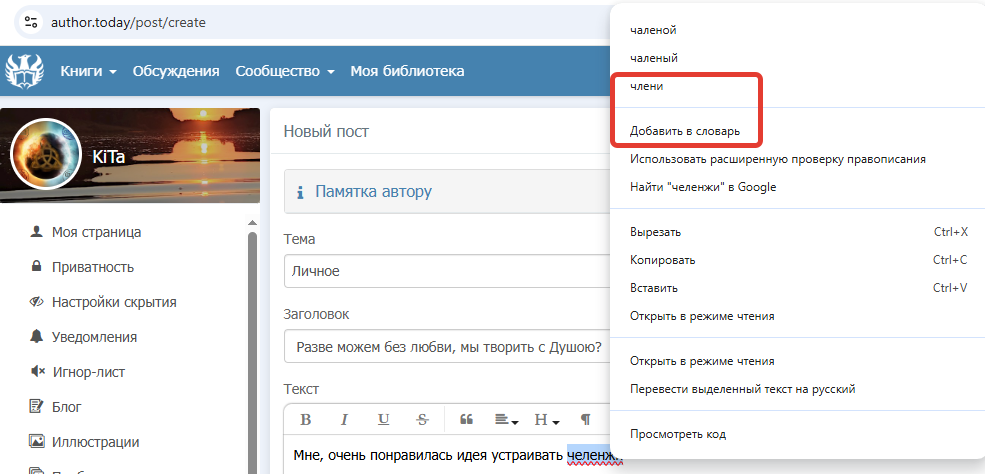Open site info icon in the address bar
This screenshot has height=474, width=985.
pyautogui.click(x=30, y=21)
